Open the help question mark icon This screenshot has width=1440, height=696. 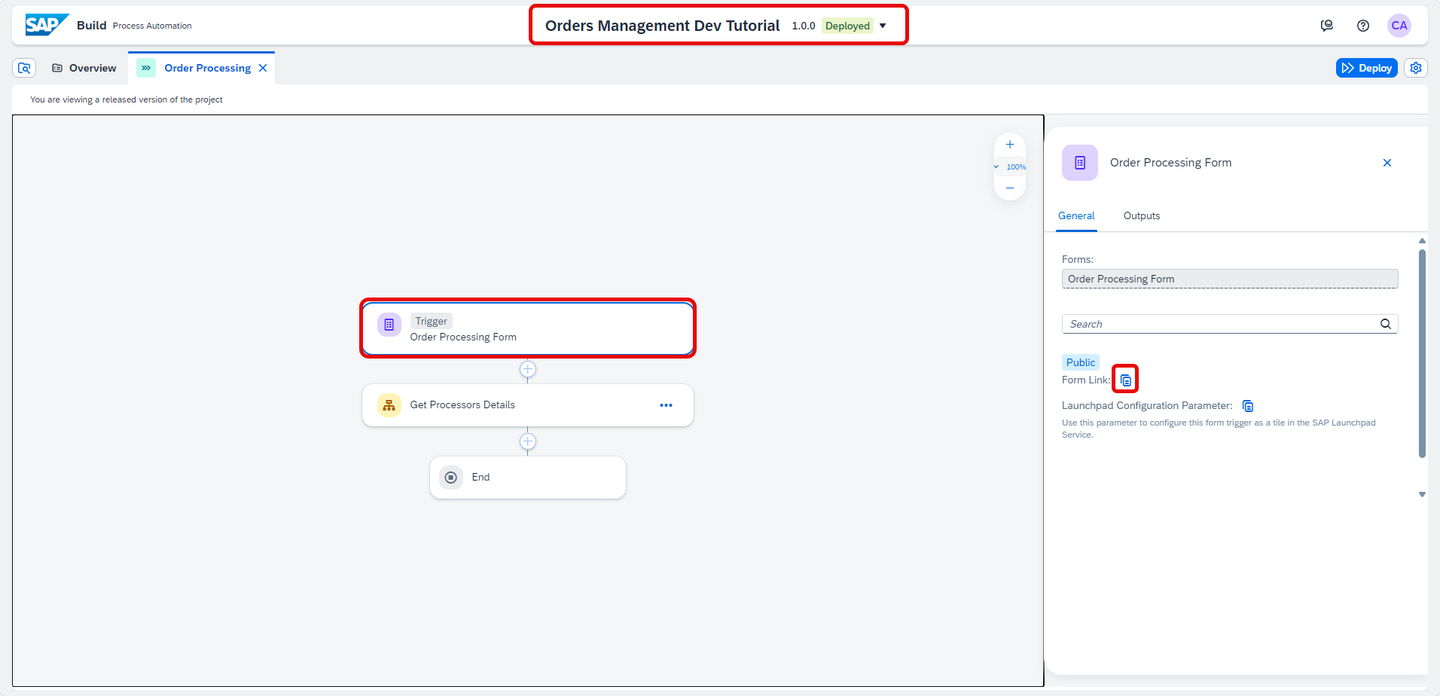click(1363, 26)
